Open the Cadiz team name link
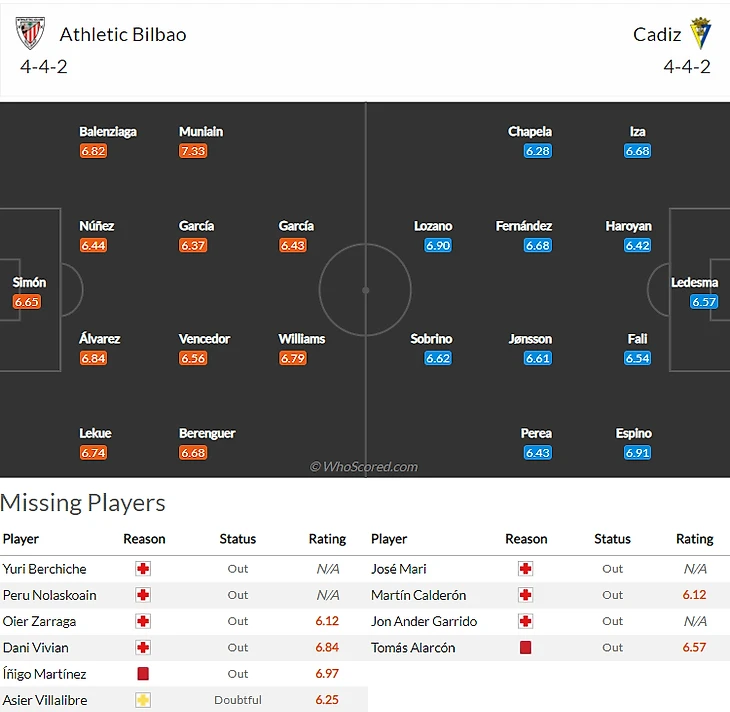The width and height of the screenshot is (730, 712). pyautogui.click(x=657, y=34)
